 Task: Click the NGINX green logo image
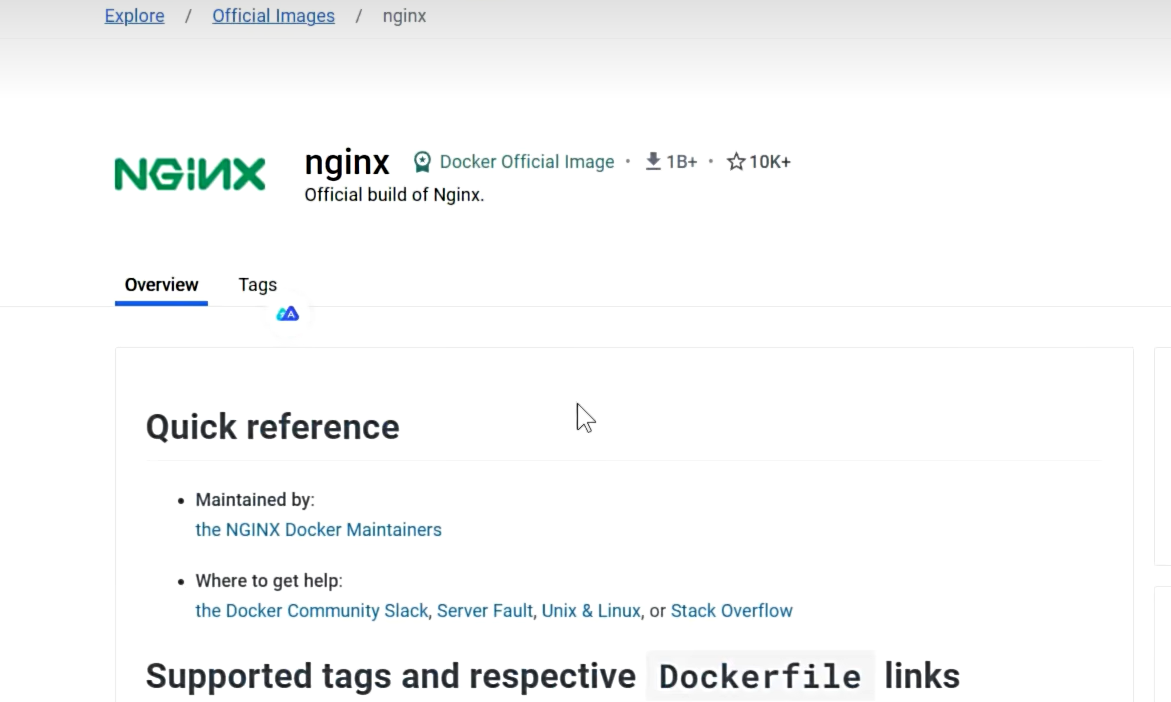(190, 174)
